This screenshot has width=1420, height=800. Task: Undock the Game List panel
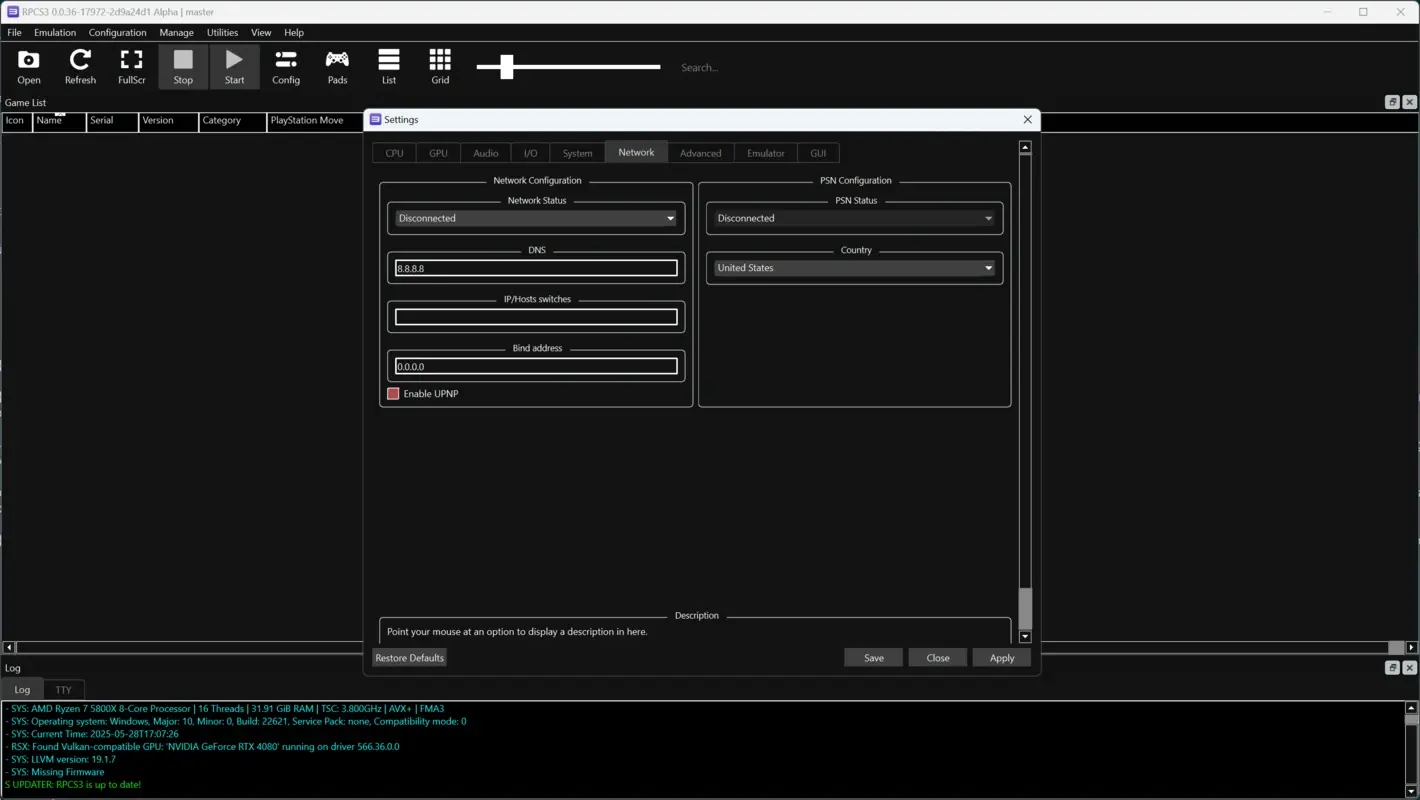[1392, 101]
